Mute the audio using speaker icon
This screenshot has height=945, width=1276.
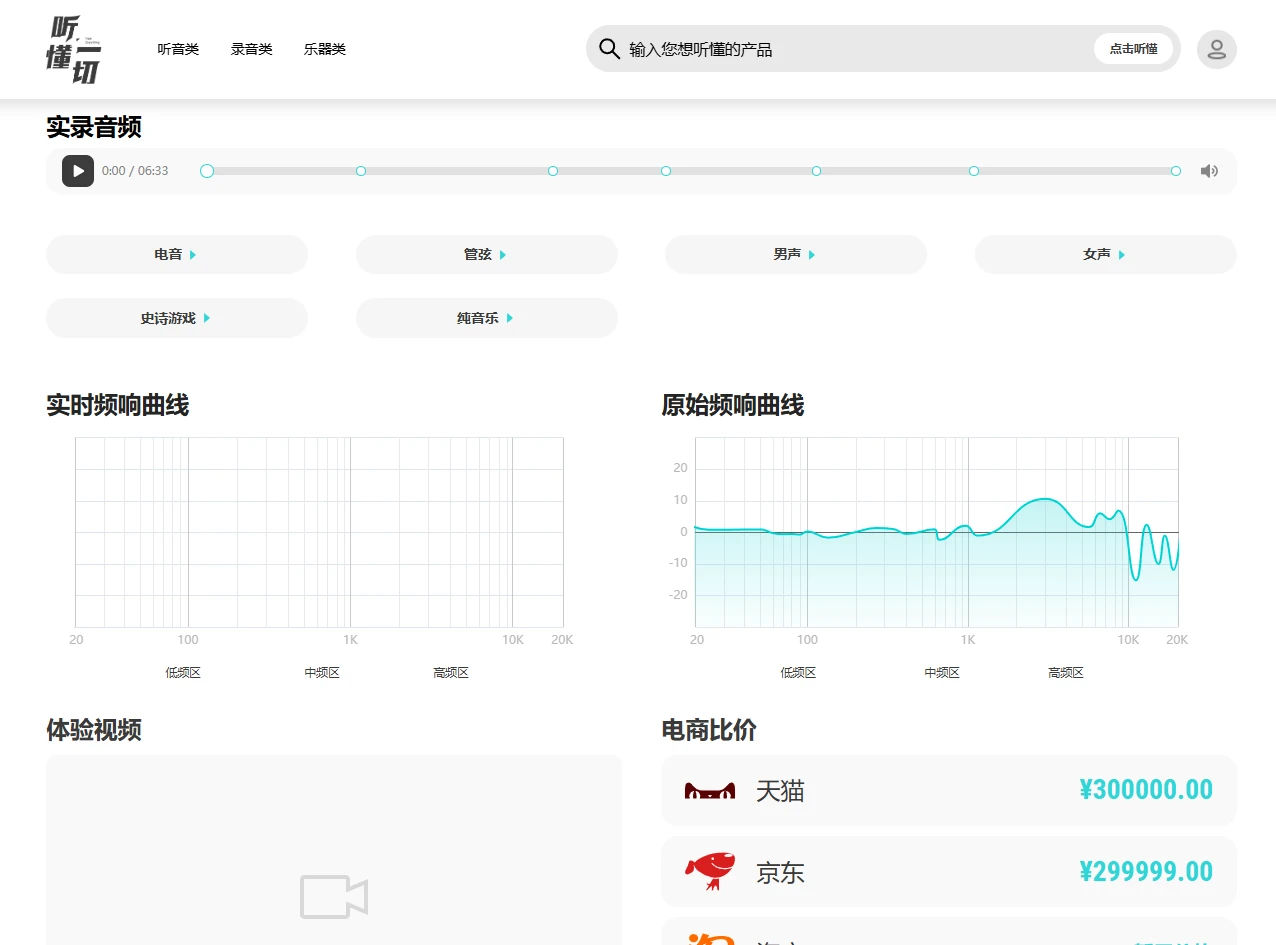(x=1209, y=171)
